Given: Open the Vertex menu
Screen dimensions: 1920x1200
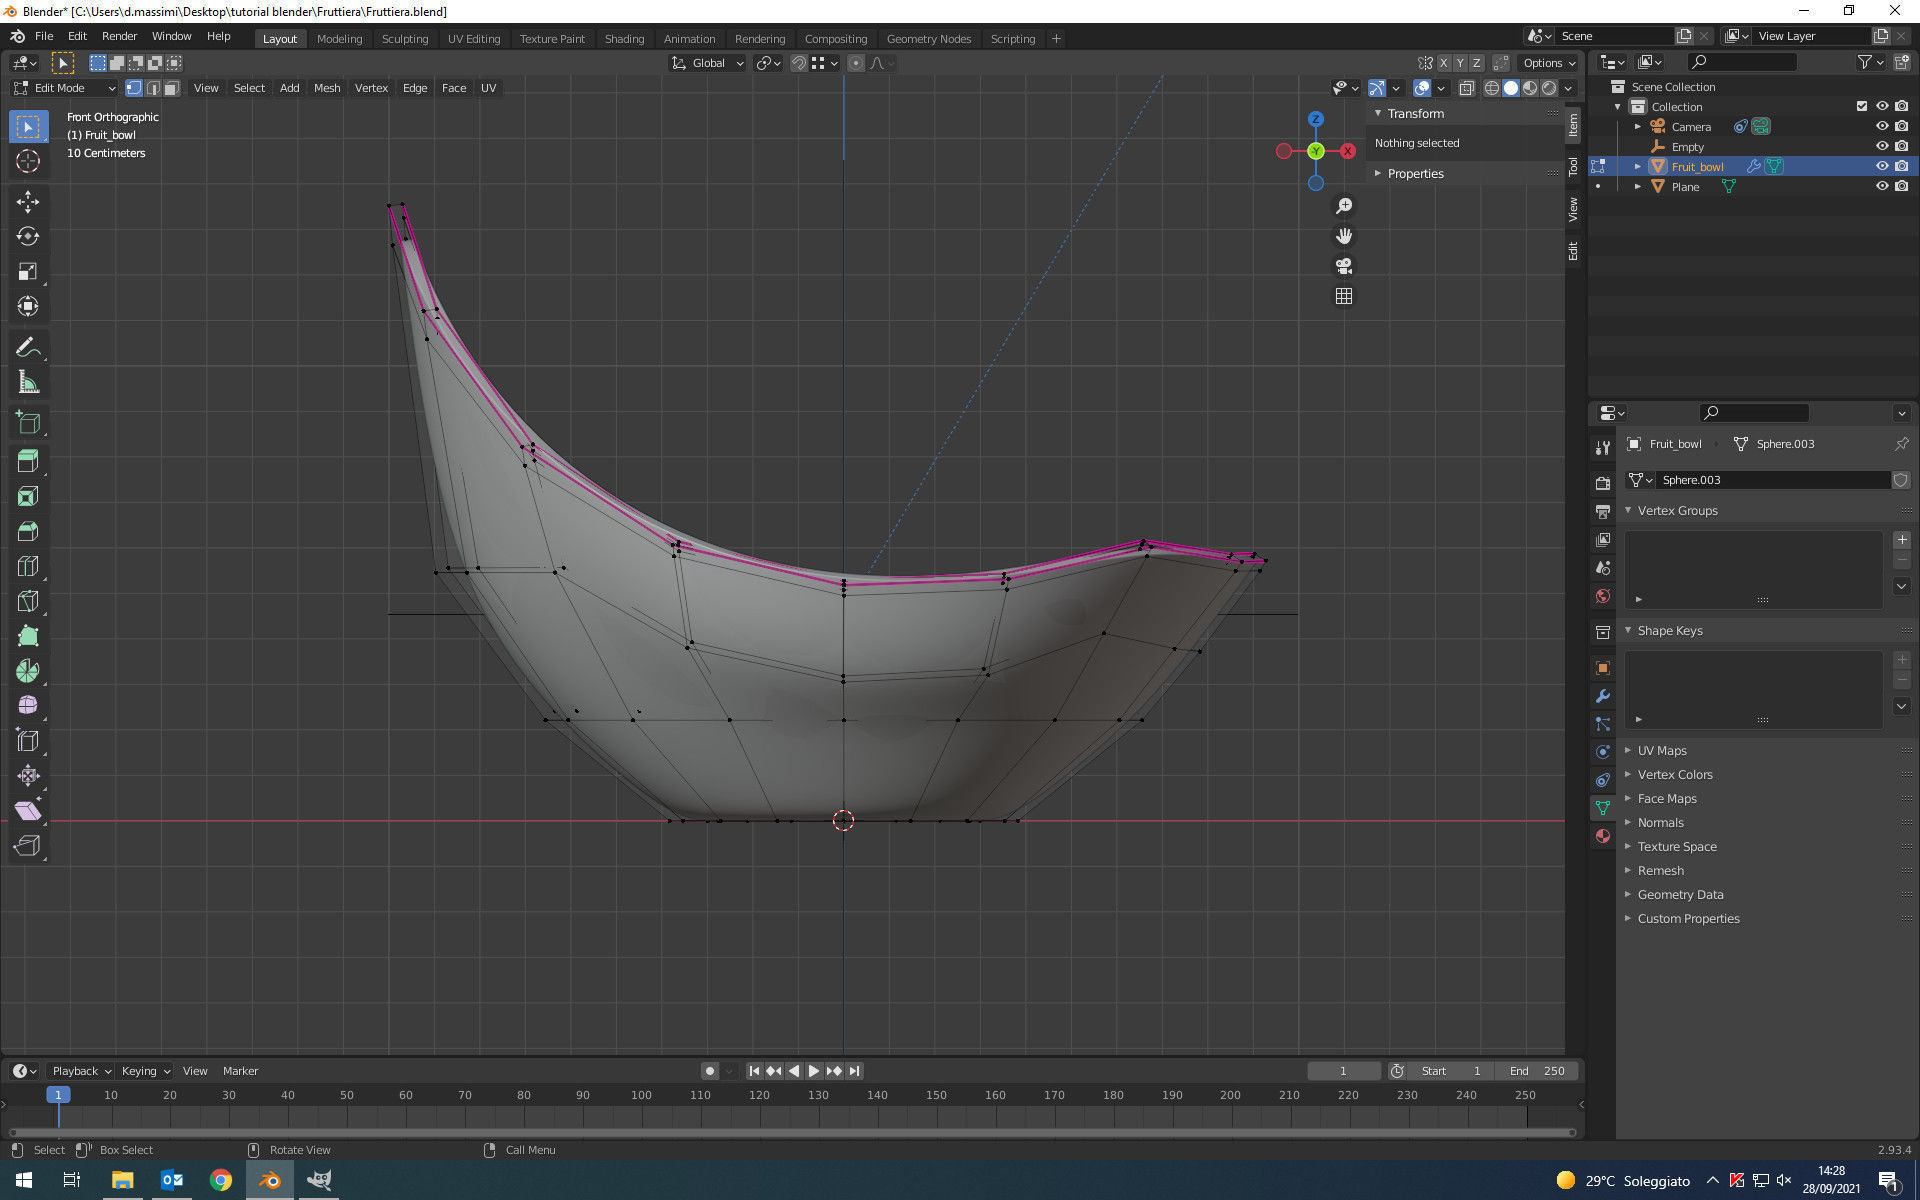Looking at the screenshot, I should pos(371,88).
